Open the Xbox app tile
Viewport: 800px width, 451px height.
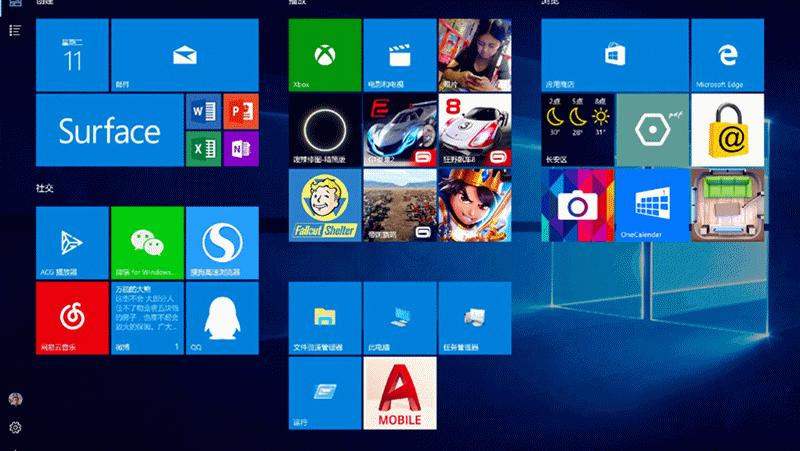(x=324, y=55)
